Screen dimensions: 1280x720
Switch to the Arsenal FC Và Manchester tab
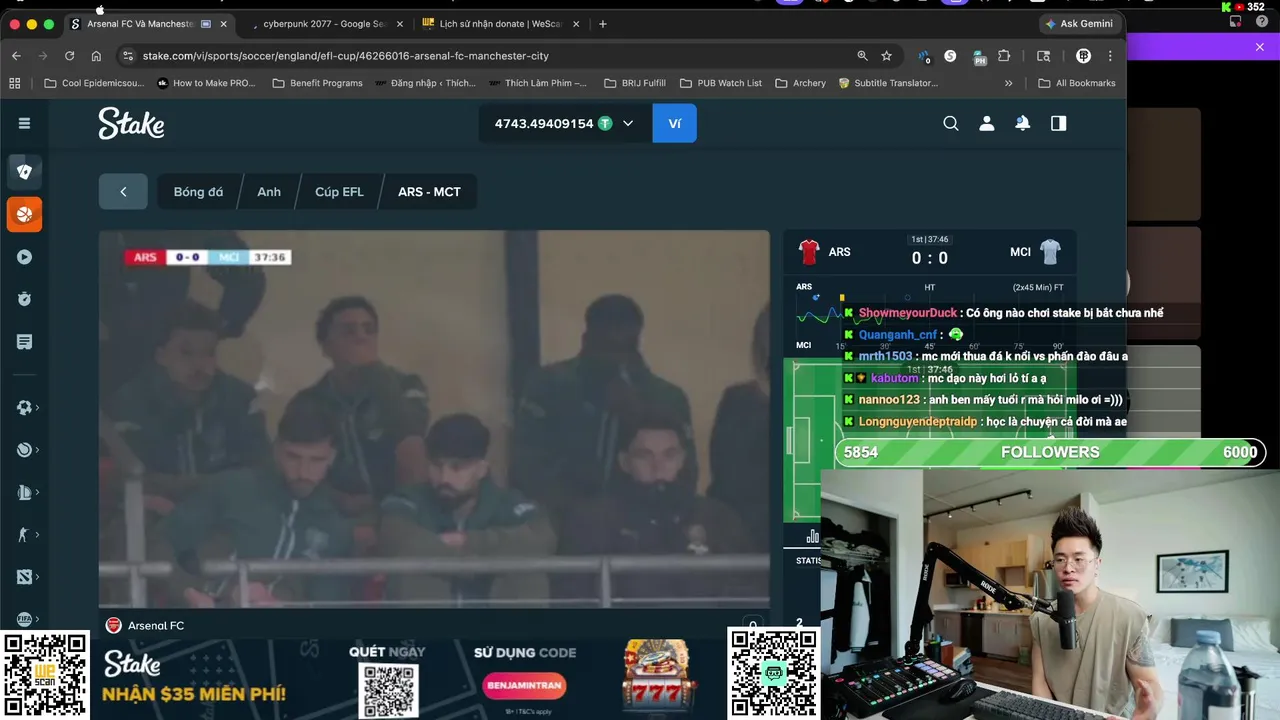click(x=150, y=23)
